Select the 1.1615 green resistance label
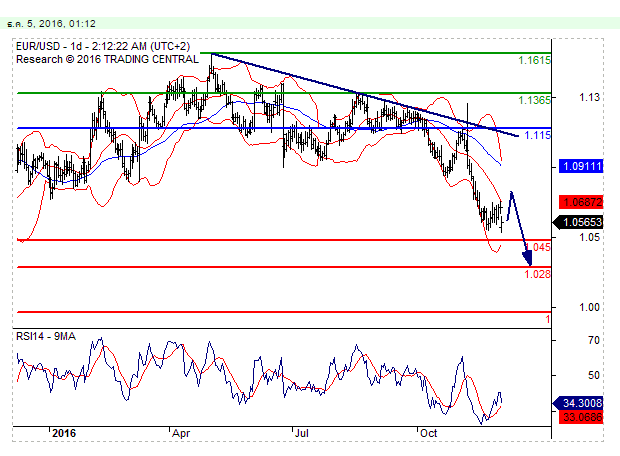The width and height of the screenshot is (620, 456). [534, 61]
